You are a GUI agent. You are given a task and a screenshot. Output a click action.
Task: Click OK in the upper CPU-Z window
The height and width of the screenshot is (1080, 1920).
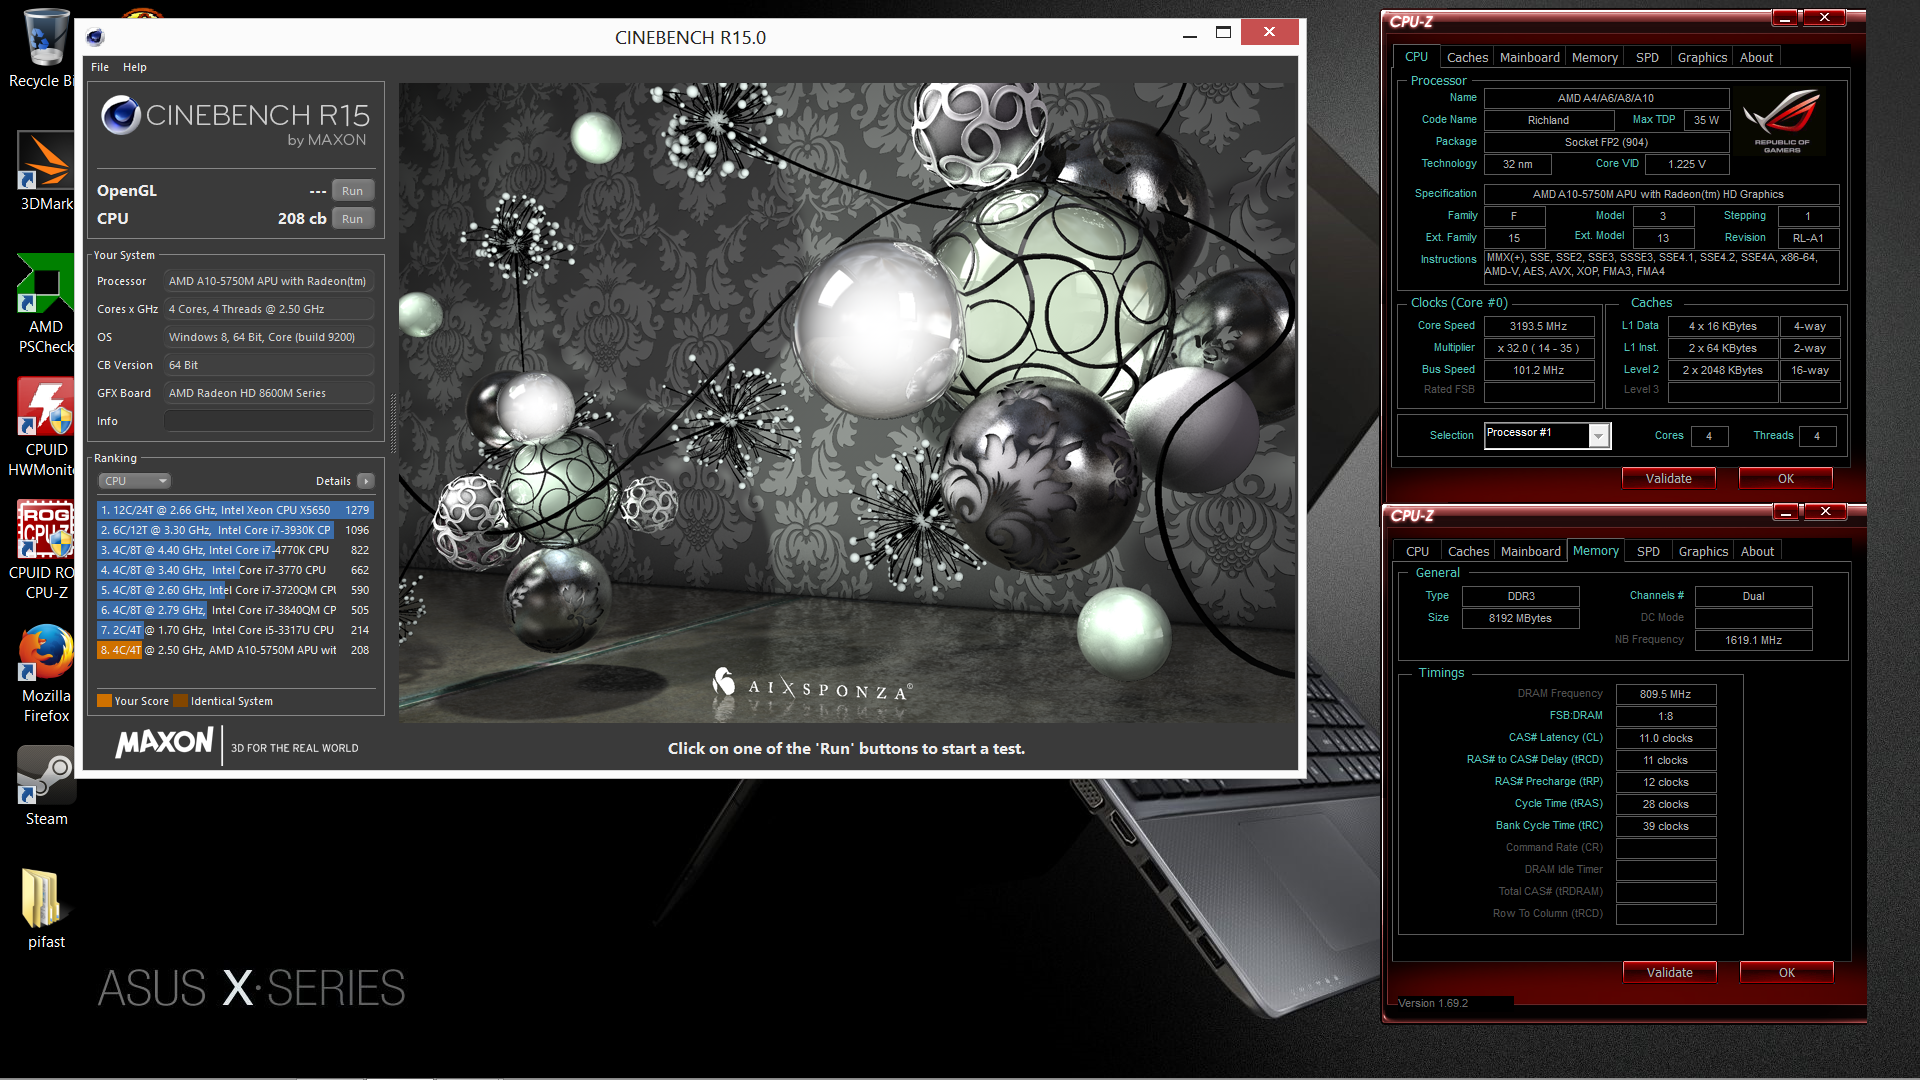coord(1786,479)
